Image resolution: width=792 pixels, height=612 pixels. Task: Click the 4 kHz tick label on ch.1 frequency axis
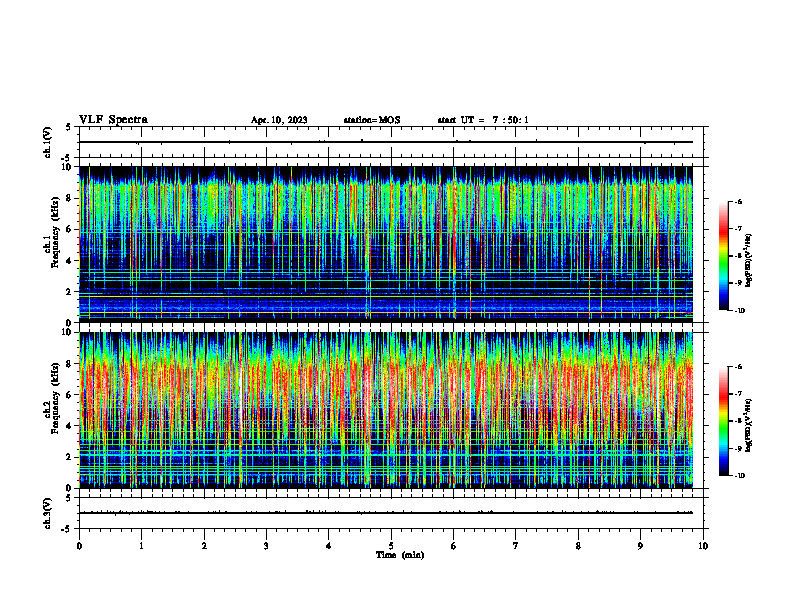pyautogui.click(x=69, y=261)
